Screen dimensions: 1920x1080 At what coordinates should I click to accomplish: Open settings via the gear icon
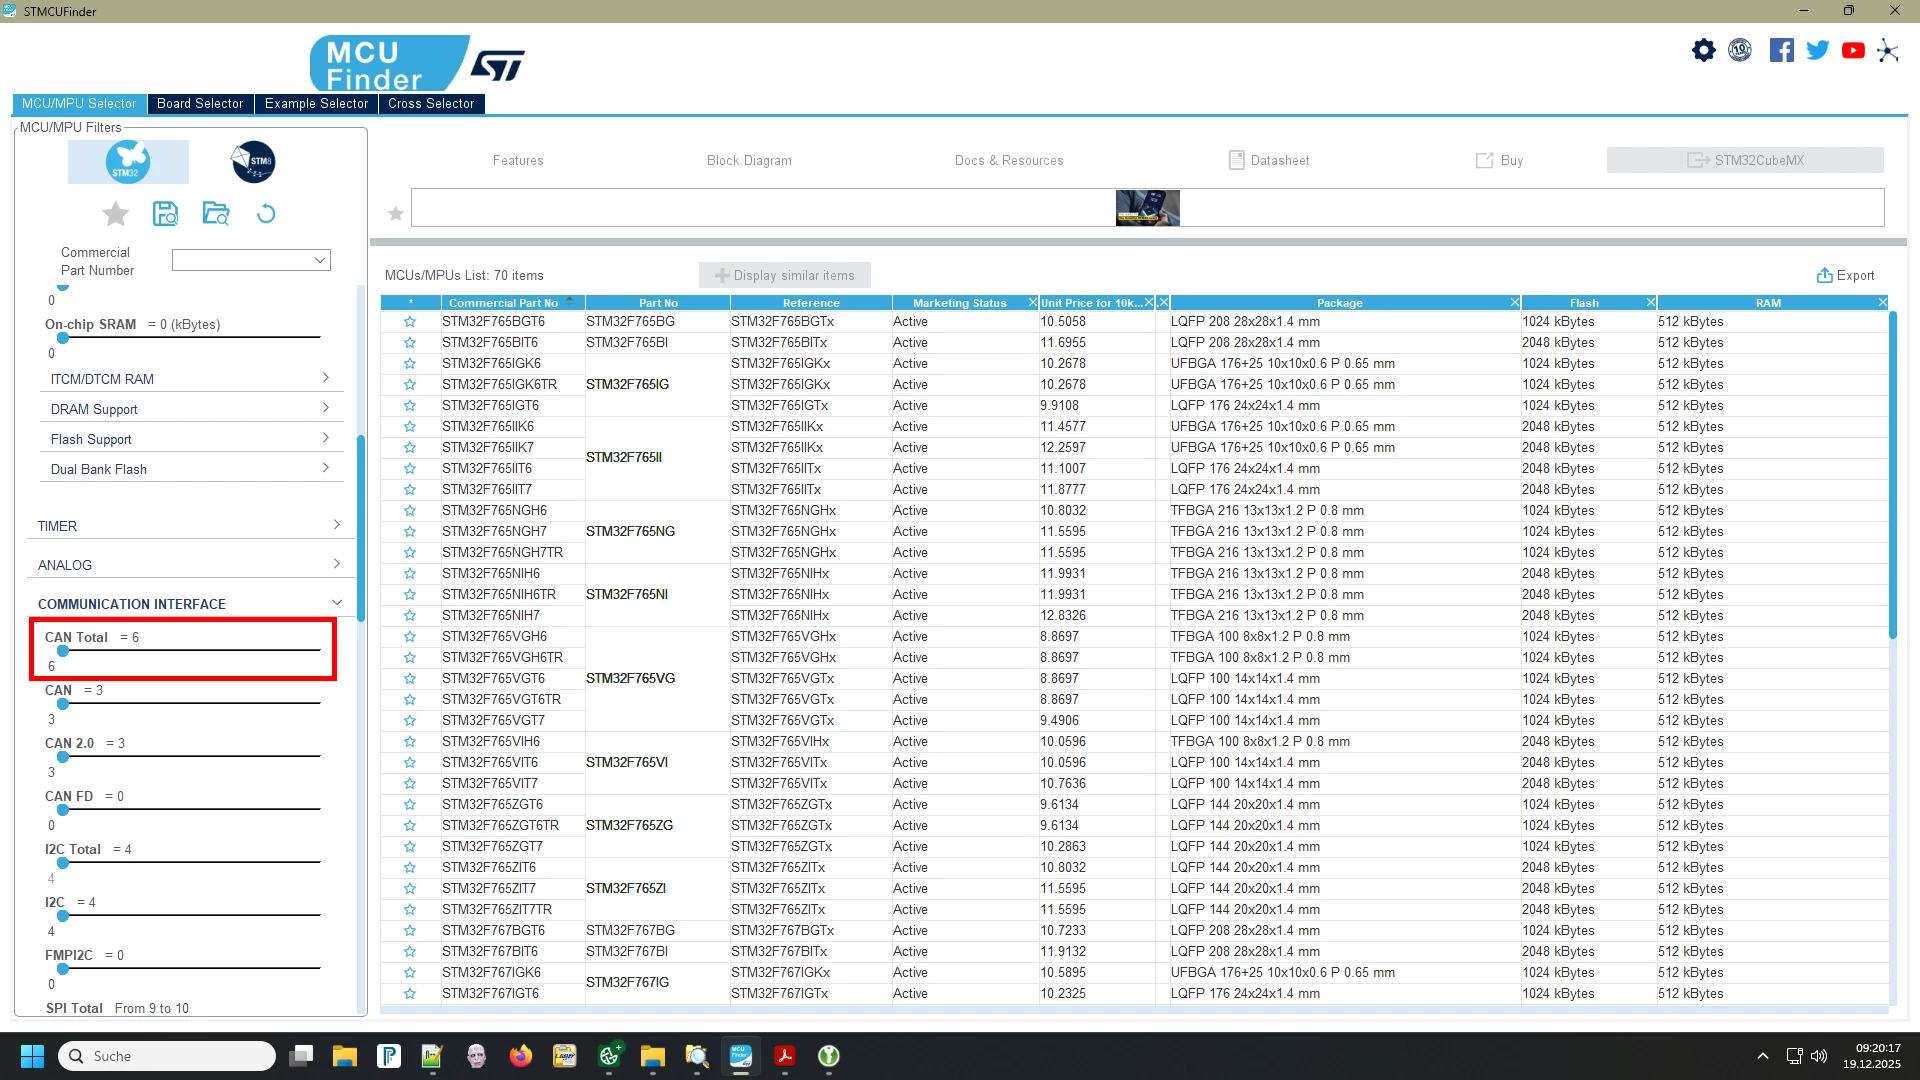[1704, 50]
